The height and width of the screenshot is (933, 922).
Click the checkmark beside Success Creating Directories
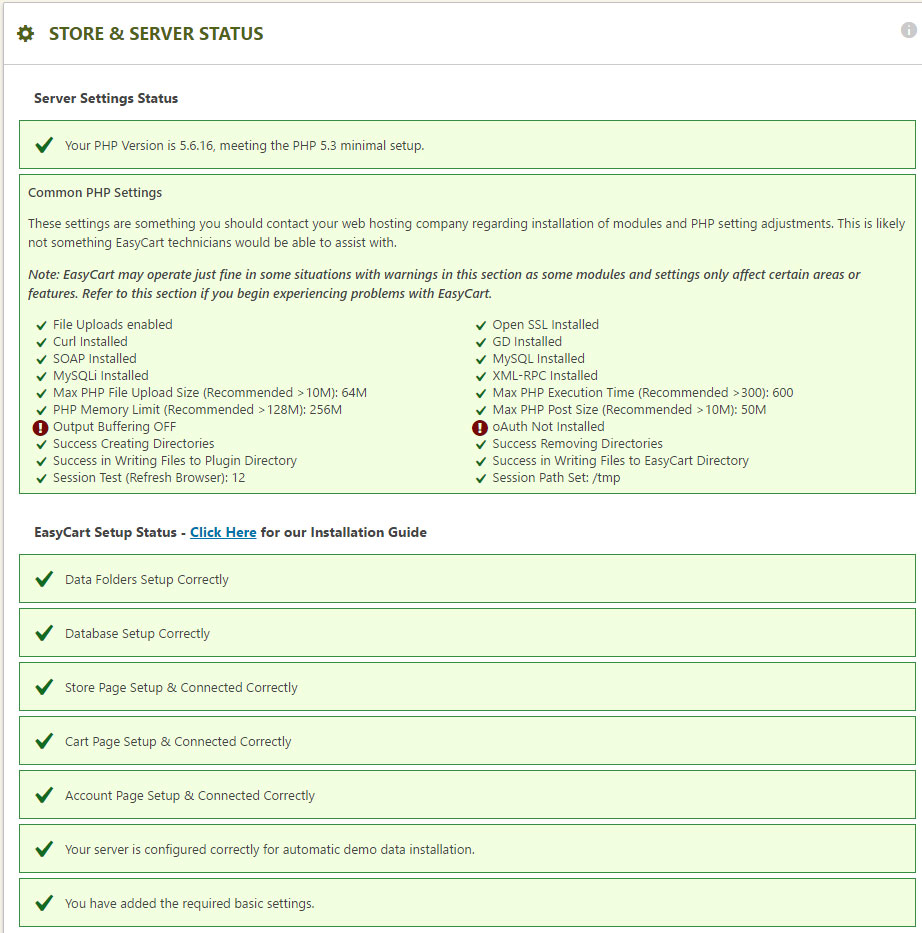pyautogui.click(x=42, y=444)
